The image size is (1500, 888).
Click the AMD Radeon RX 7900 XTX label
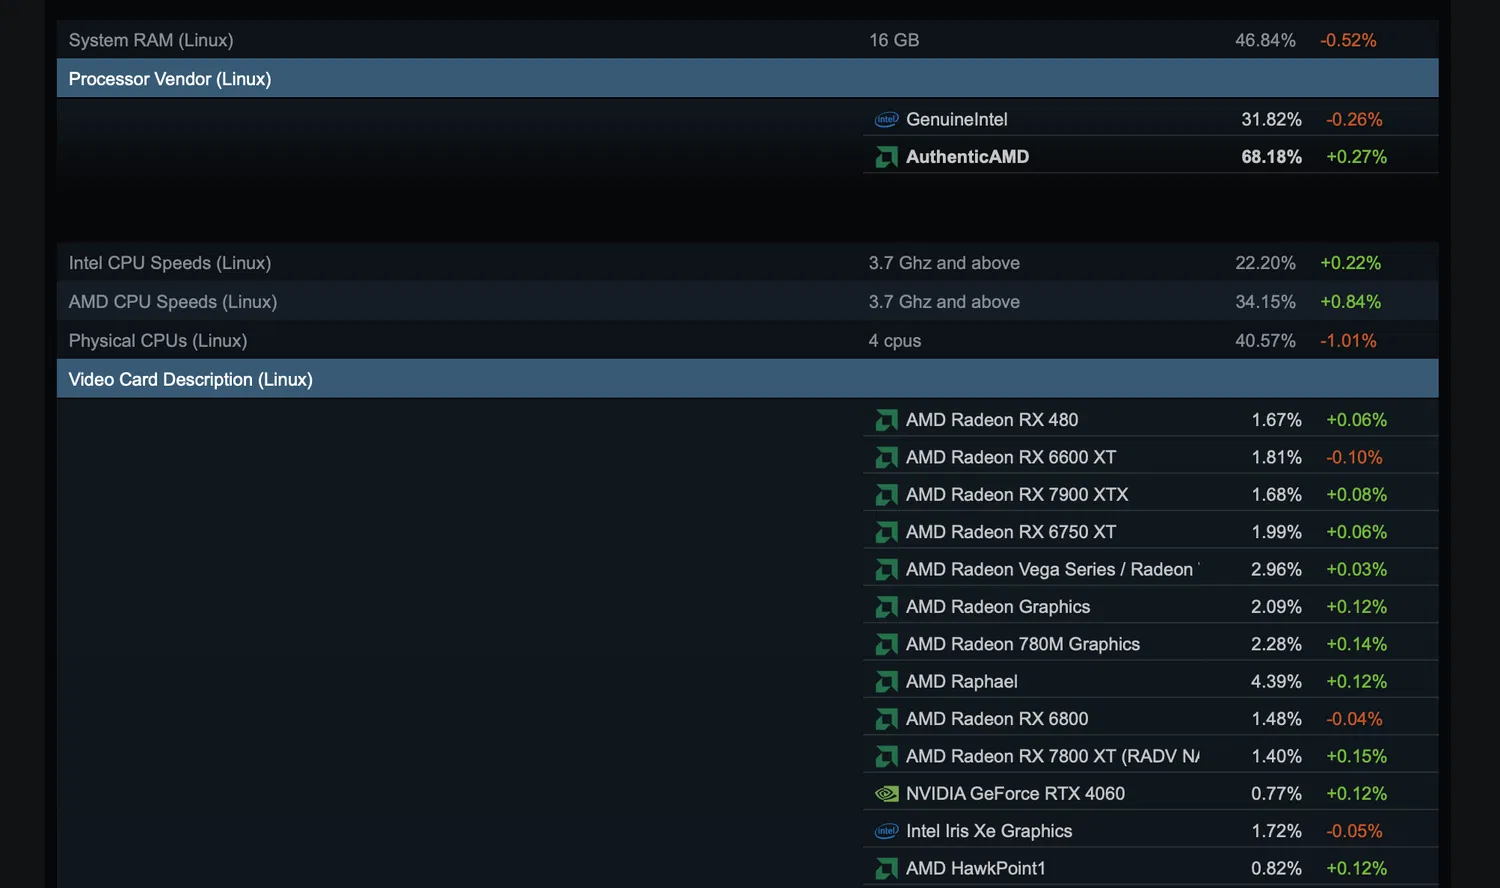1017,495
